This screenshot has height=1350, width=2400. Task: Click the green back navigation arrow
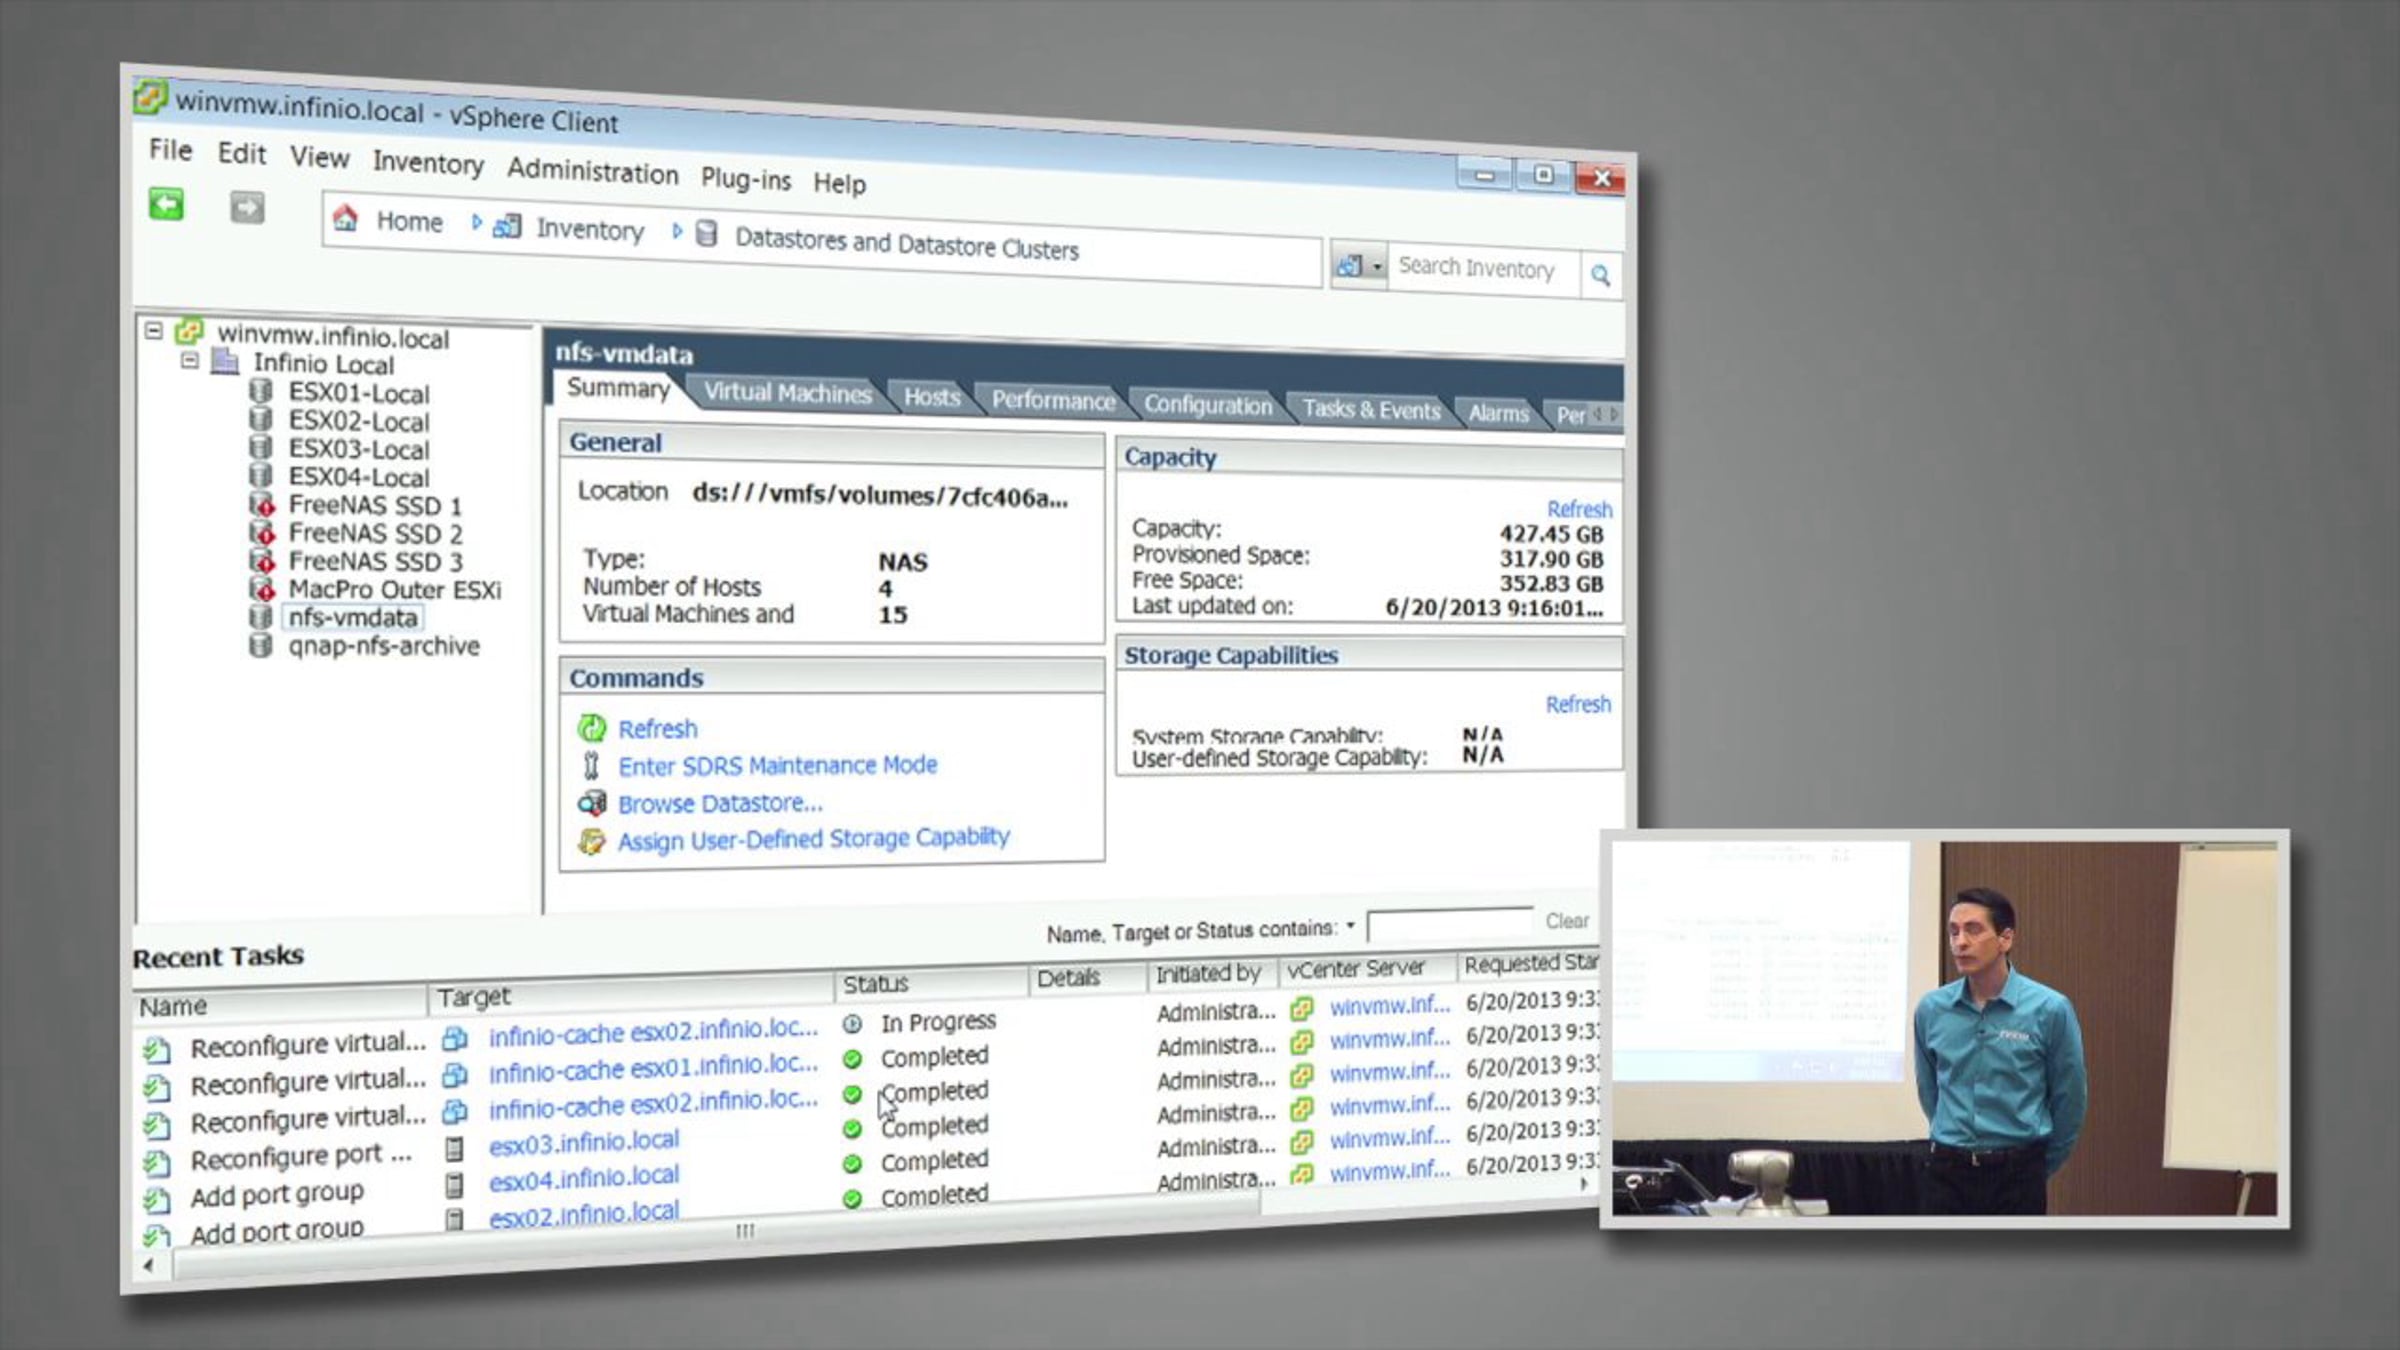(x=166, y=204)
